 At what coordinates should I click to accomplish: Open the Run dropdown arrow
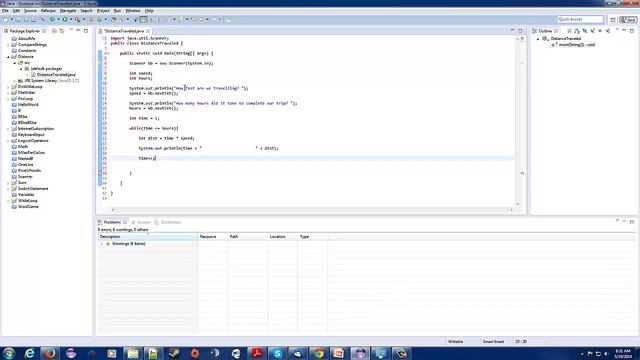tap(71, 19)
